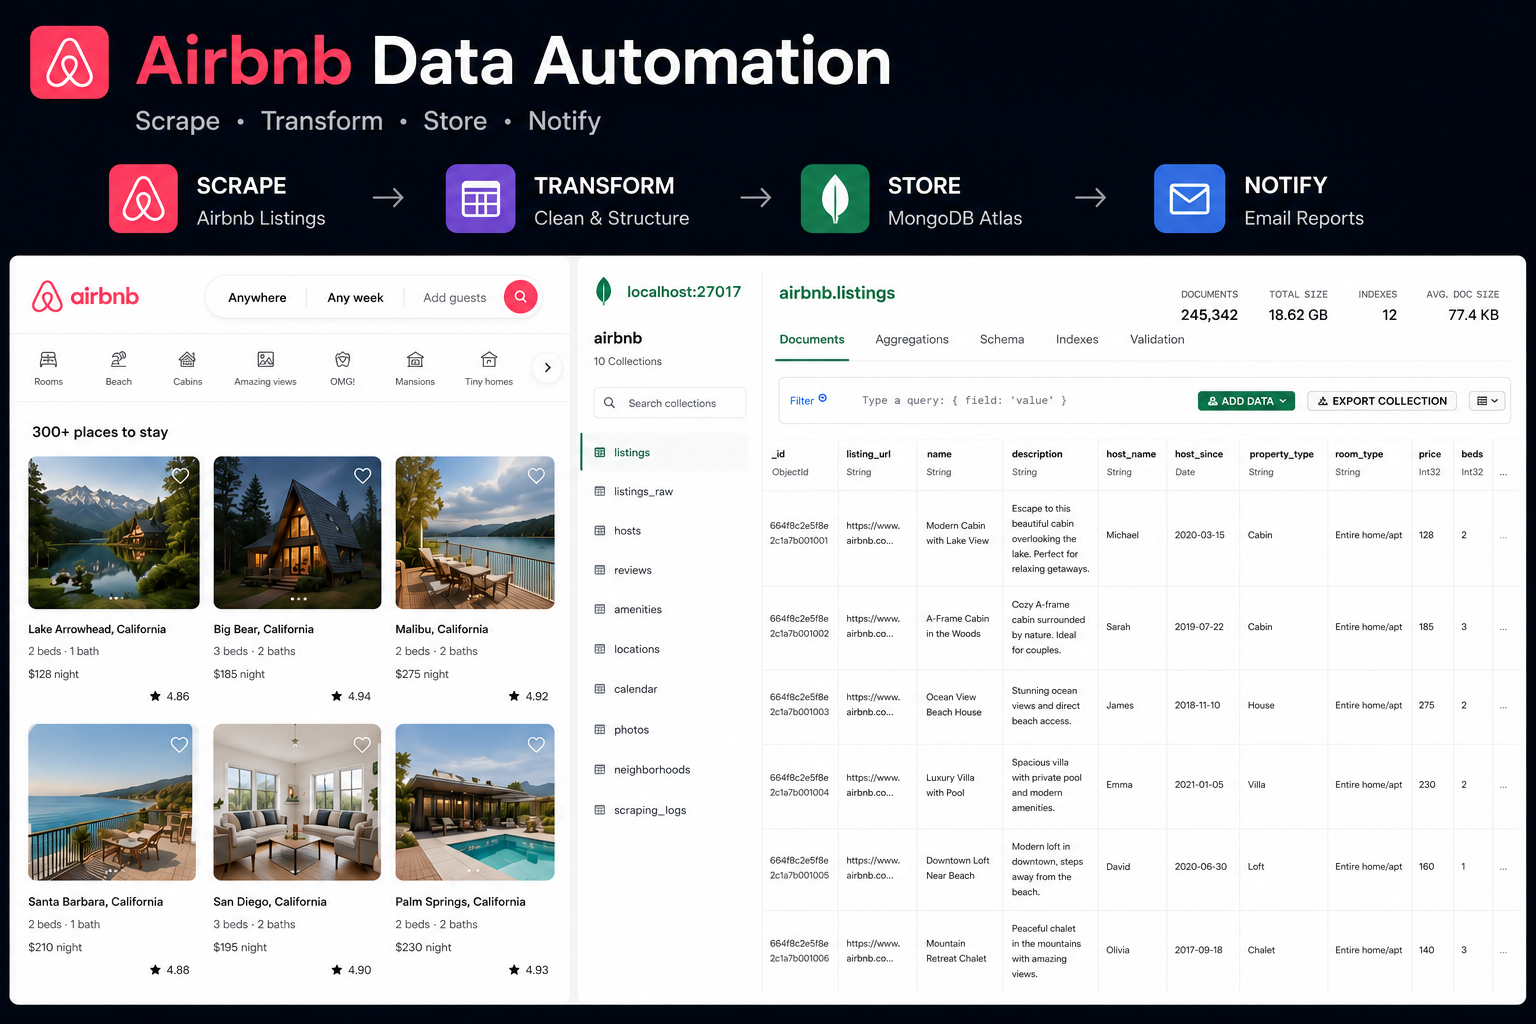The height and width of the screenshot is (1024, 1536).
Task: Select the Cabins category icon
Action: pyautogui.click(x=187, y=359)
